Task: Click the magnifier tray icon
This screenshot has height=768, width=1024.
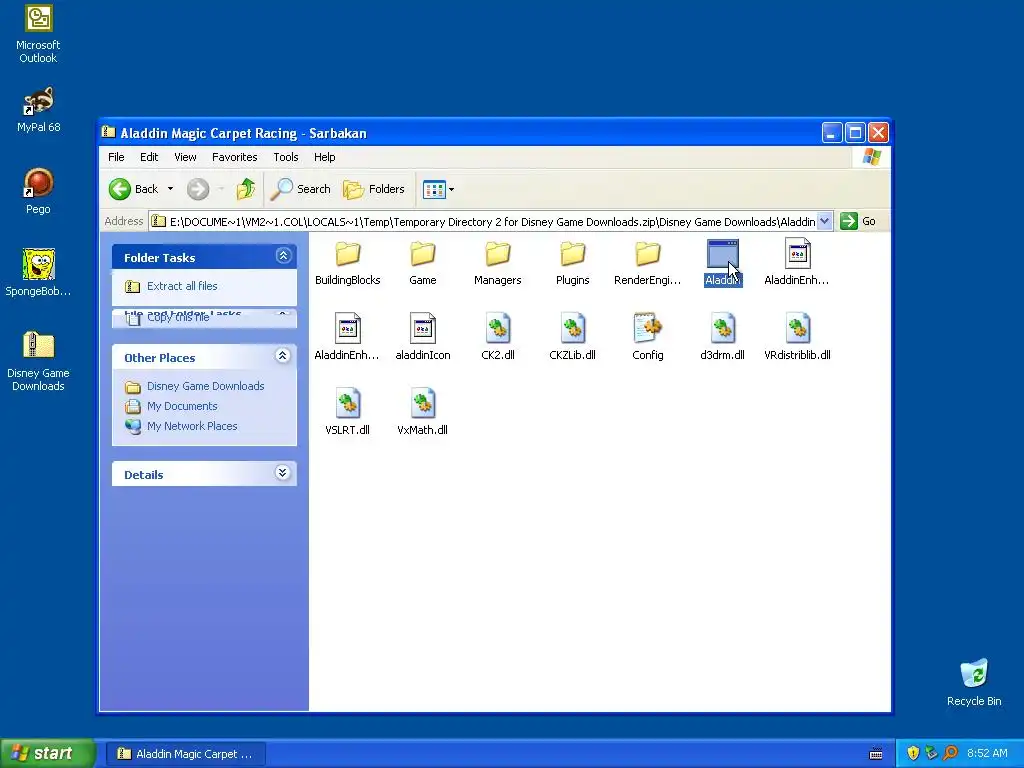Action: (951, 753)
